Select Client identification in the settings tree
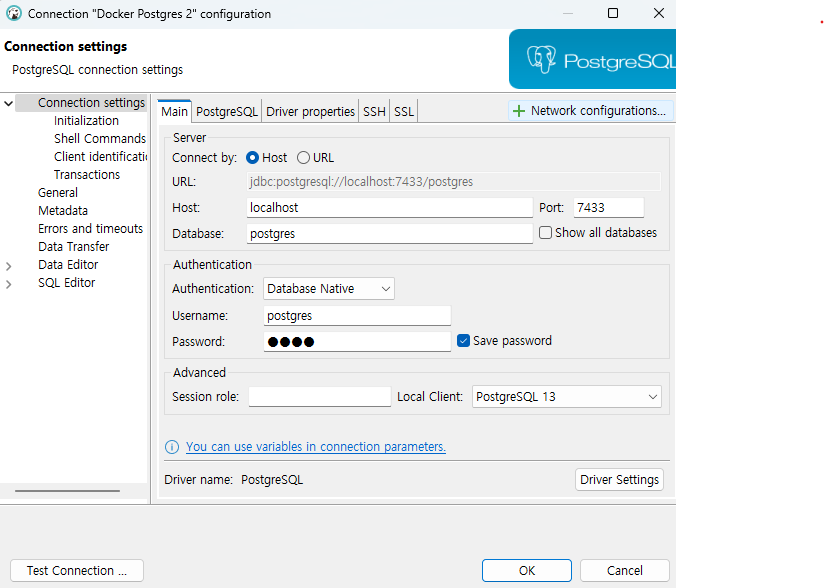The height and width of the screenshot is (588, 824). click(x=100, y=157)
